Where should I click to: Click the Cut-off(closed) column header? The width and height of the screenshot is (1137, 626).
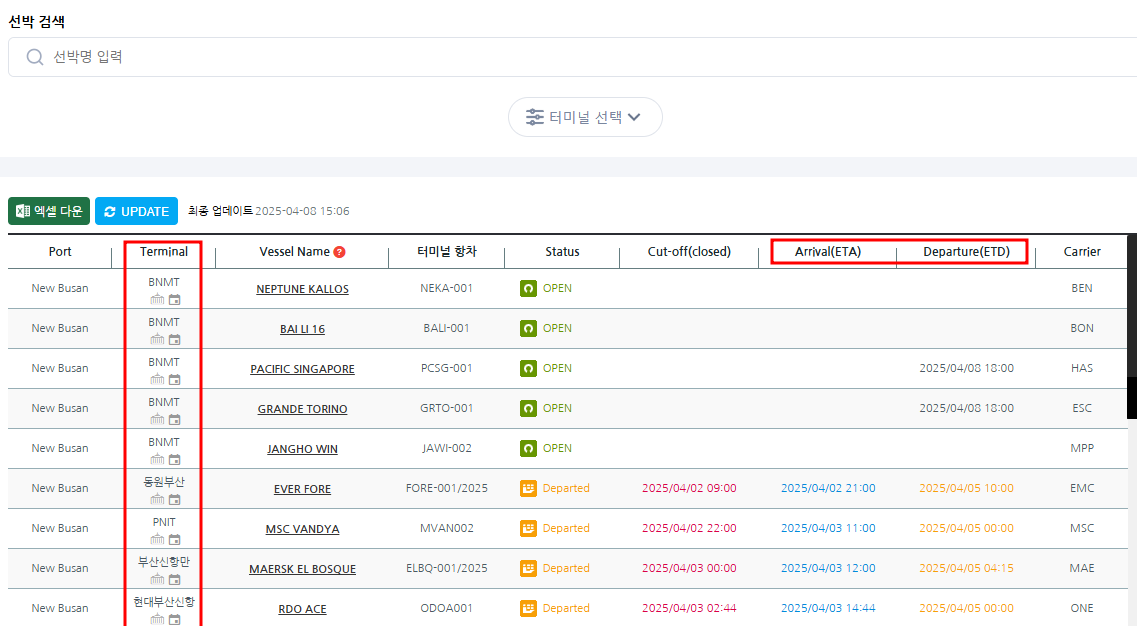point(689,252)
